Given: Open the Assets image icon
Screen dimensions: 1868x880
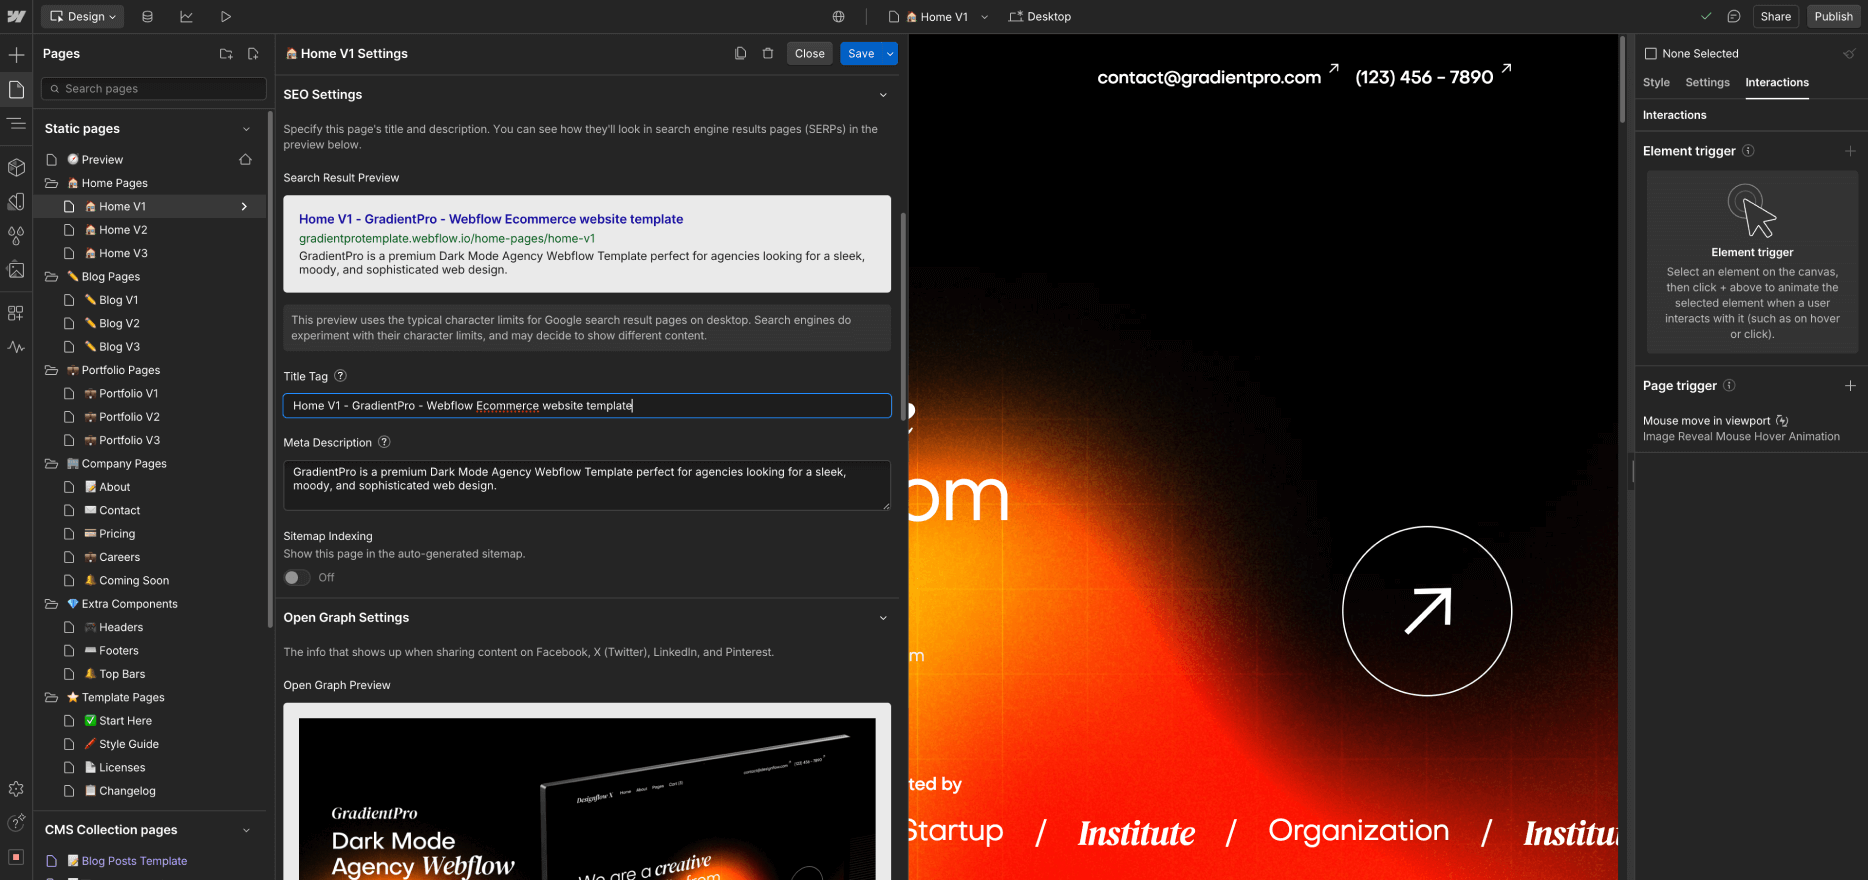Looking at the screenshot, I should coord(16,270).
